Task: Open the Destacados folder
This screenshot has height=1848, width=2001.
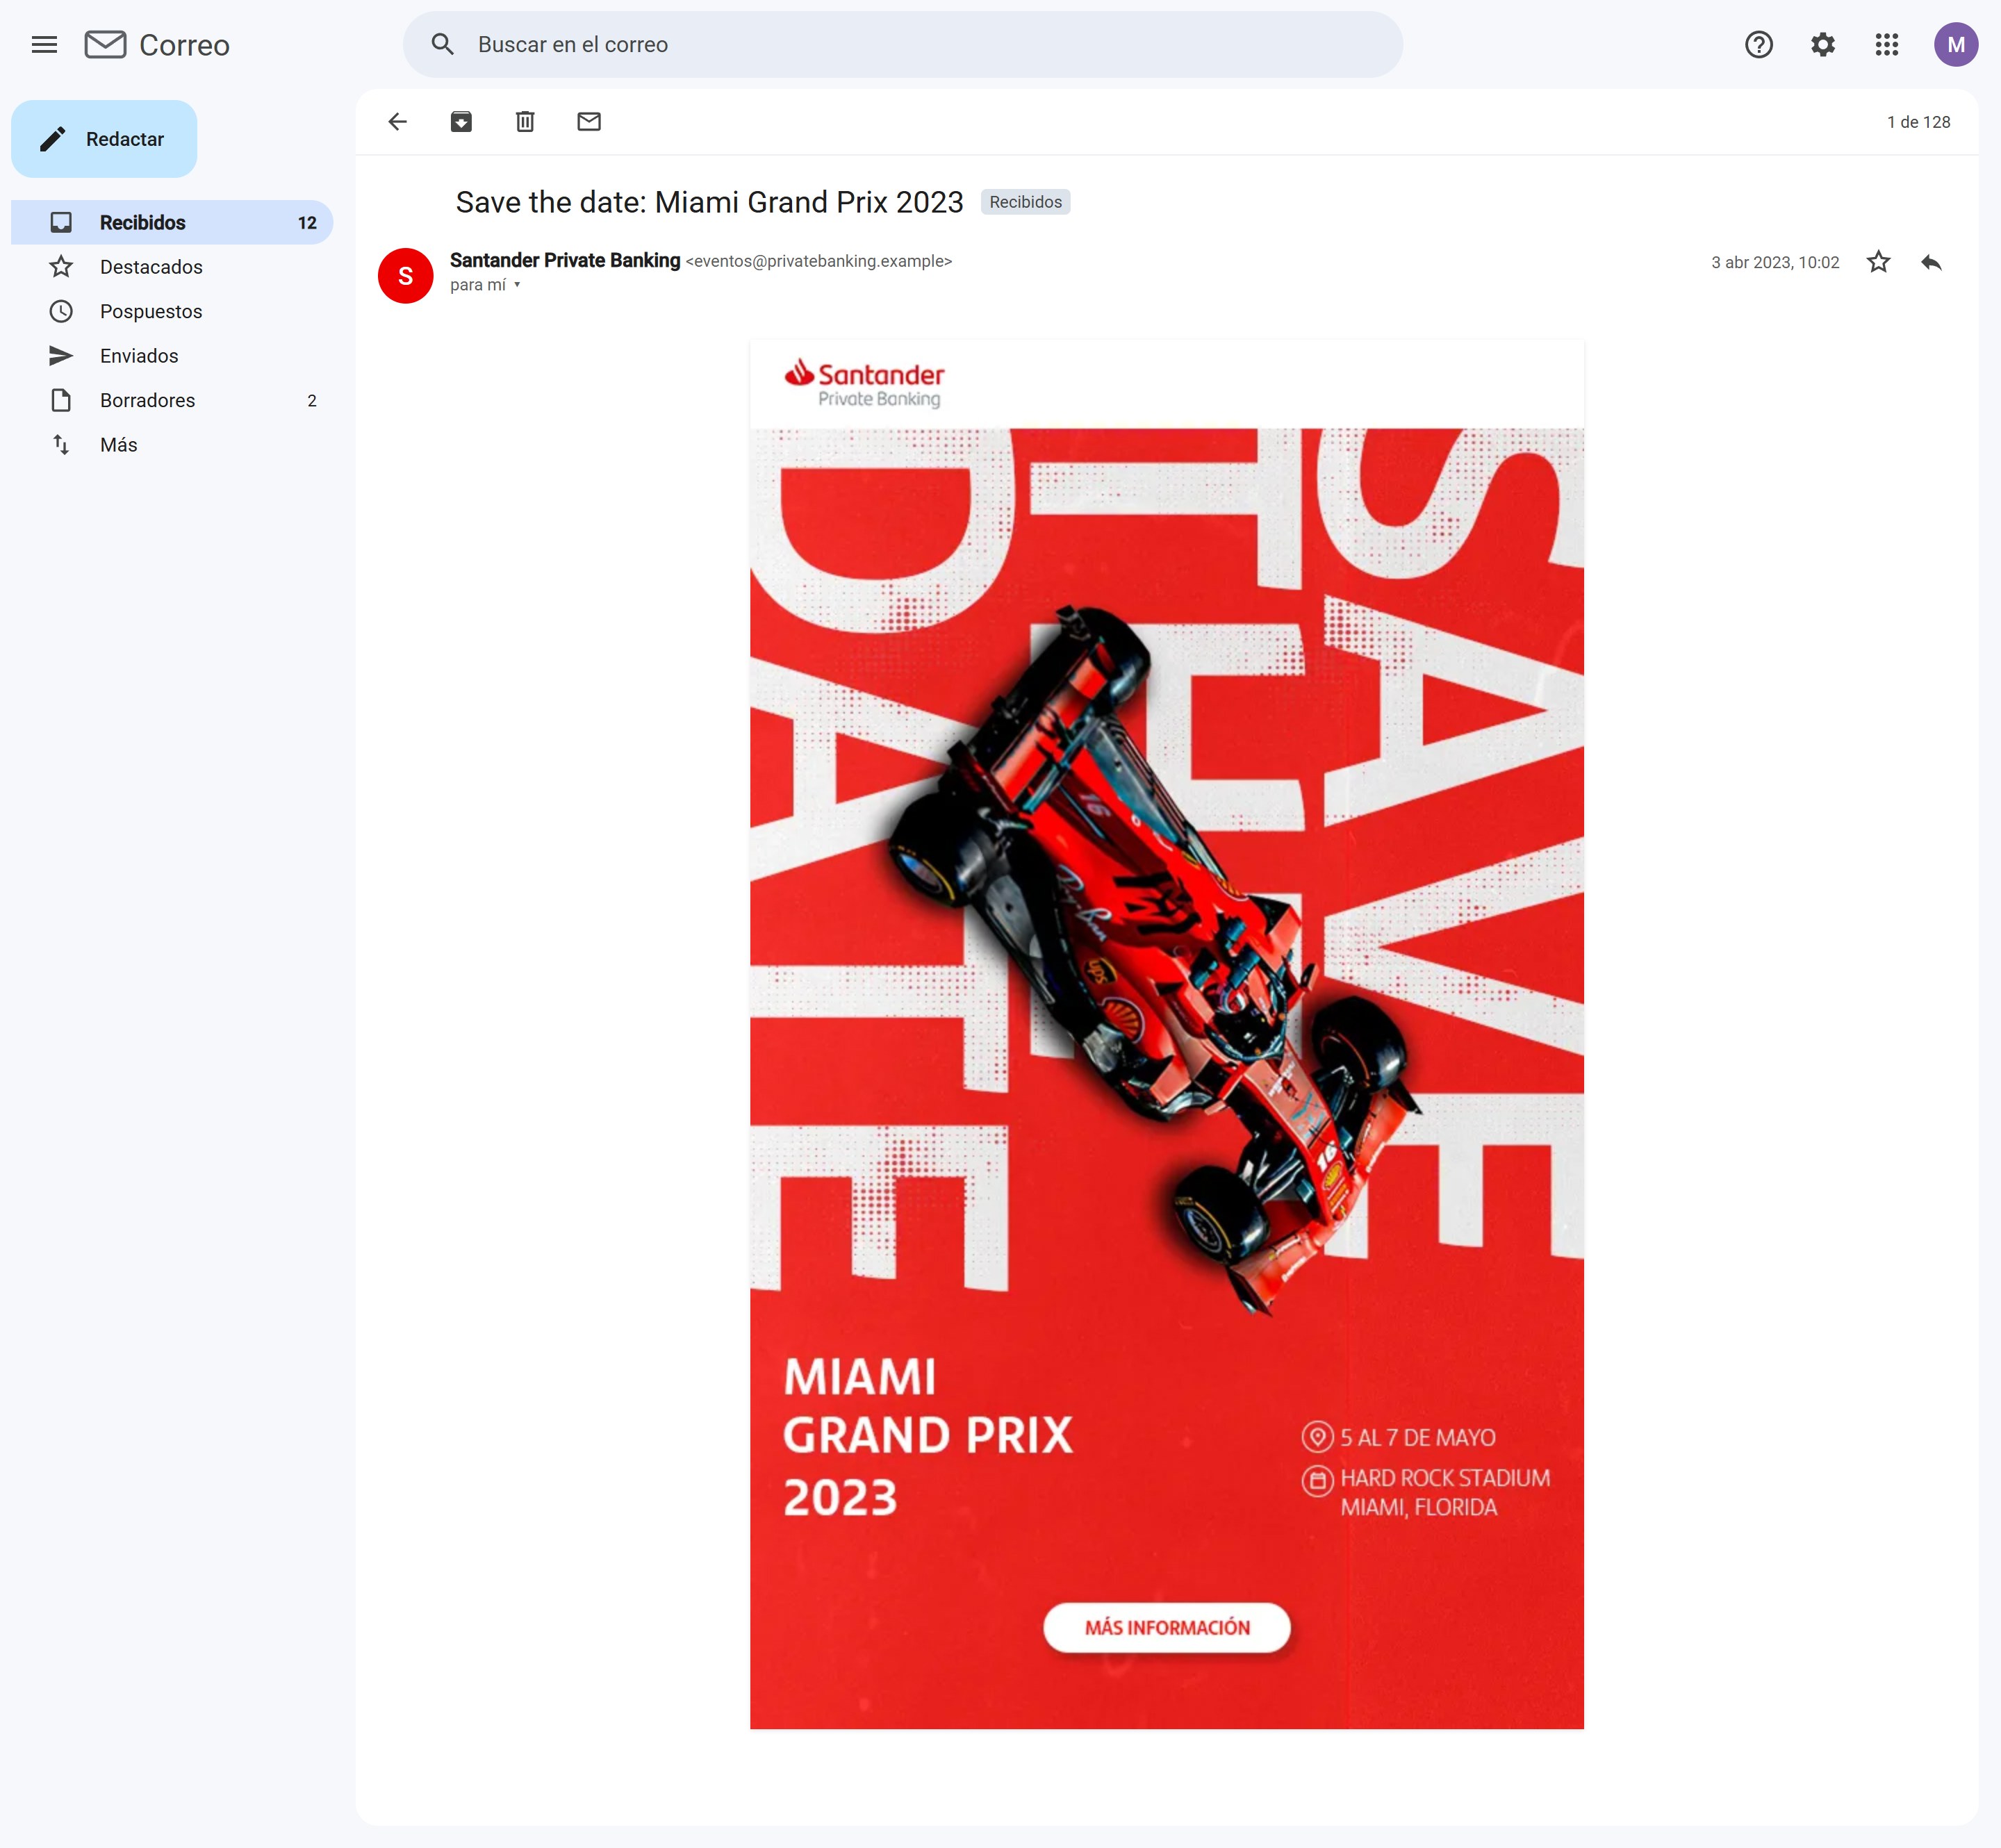Action: click(x=172, y=267)
